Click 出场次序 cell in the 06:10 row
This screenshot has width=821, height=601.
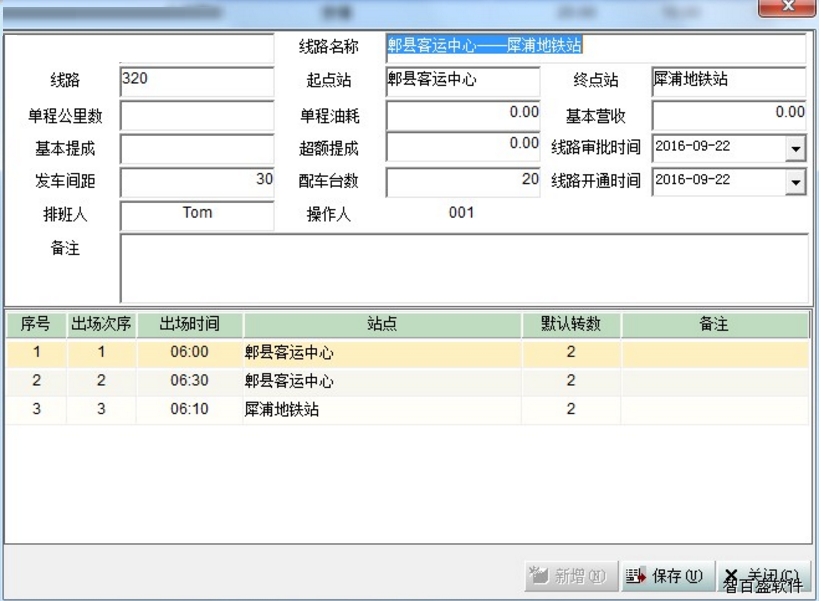click(x=101, y=409)
